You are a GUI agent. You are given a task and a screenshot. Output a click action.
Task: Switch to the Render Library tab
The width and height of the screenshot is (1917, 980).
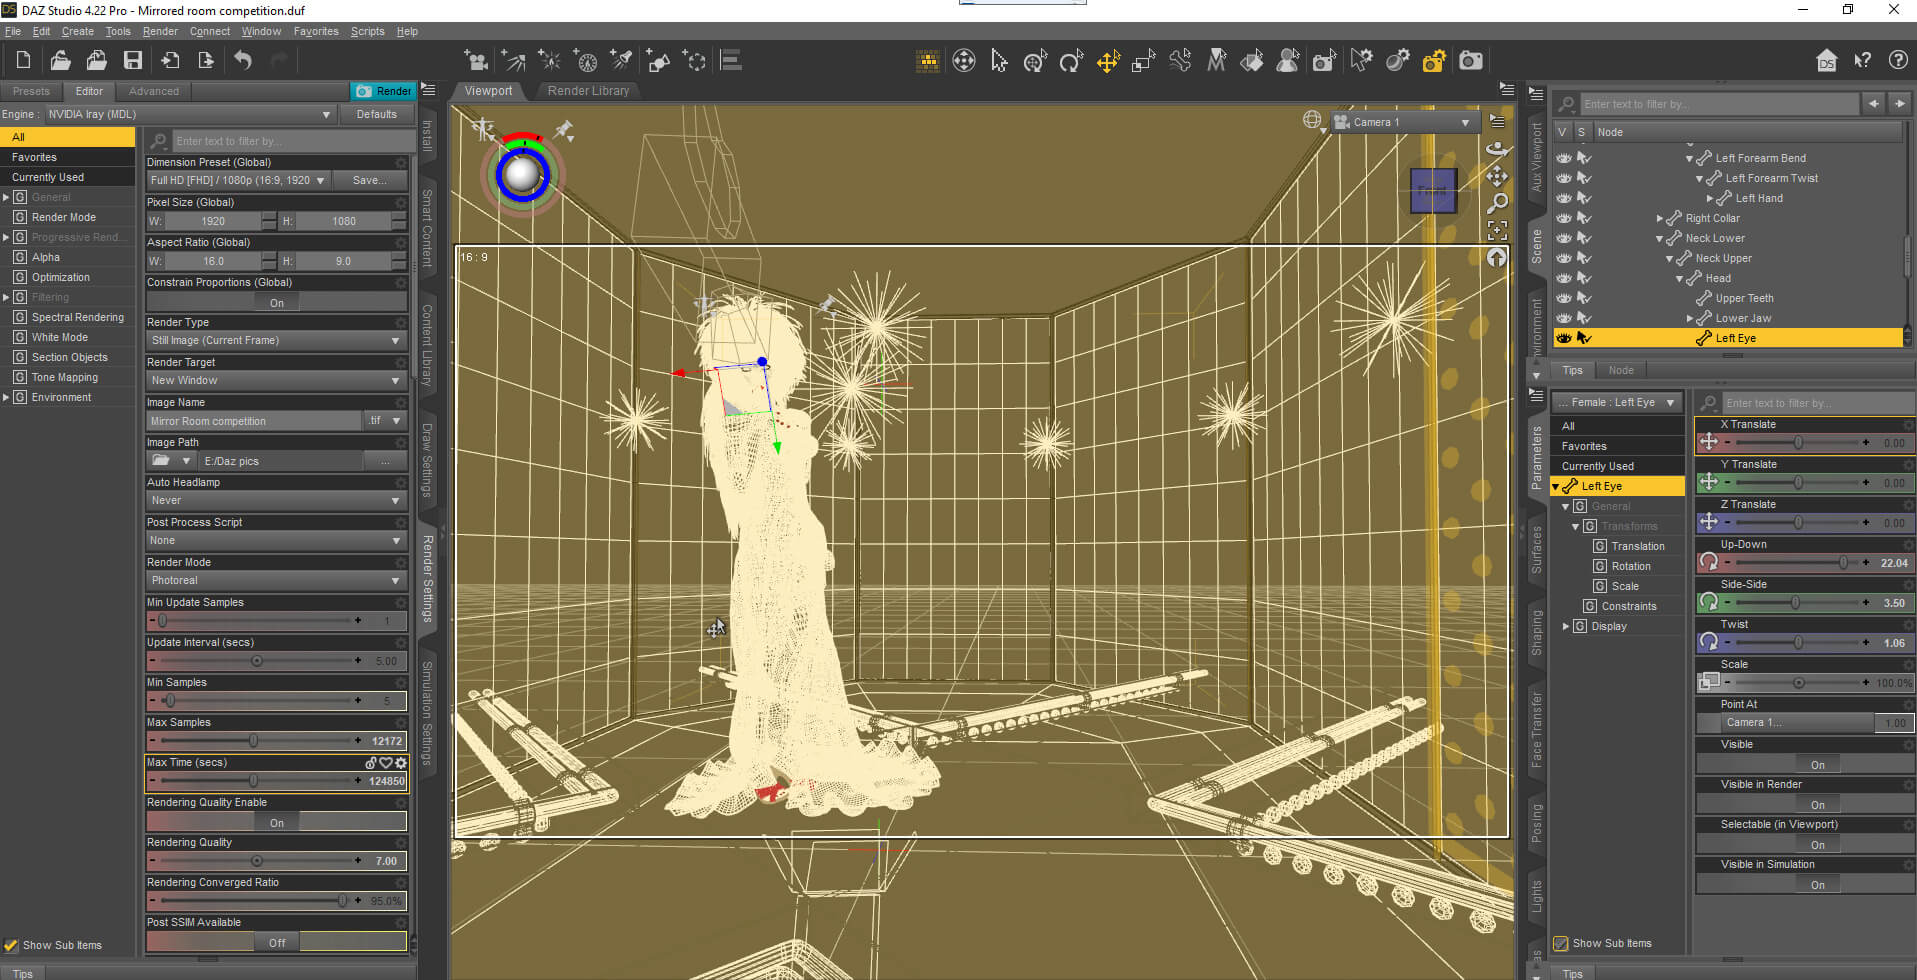click(x=588, y=90)
